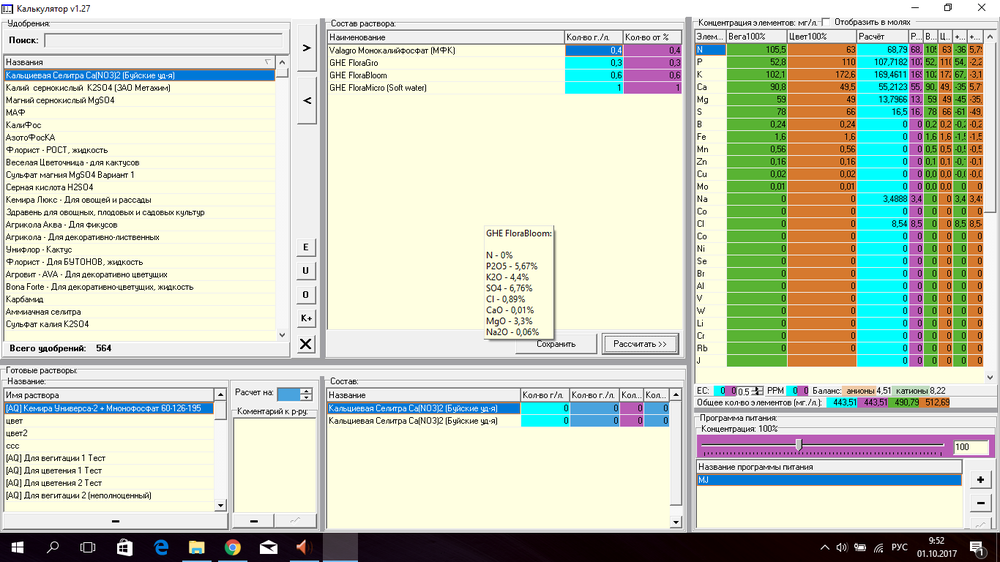Show hidden system tray icons chevron

(825, 547)
